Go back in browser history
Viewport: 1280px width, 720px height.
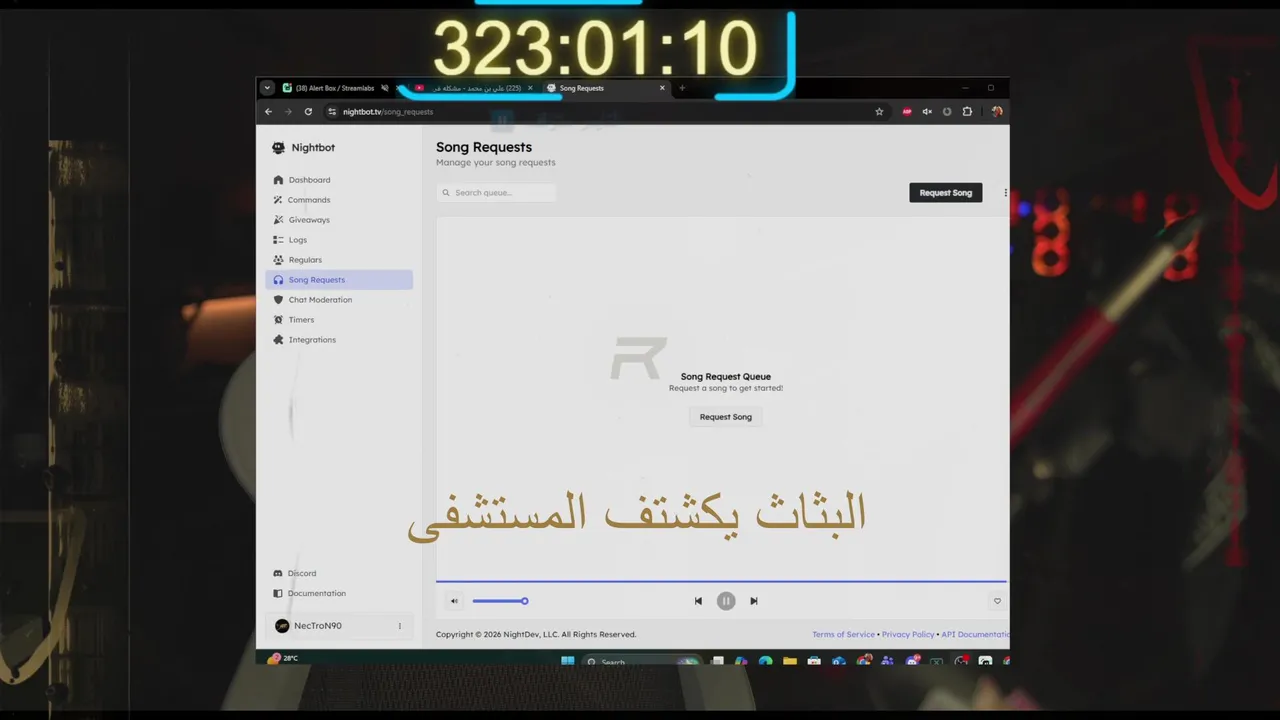pyautogui.click(x=268, y=112)
